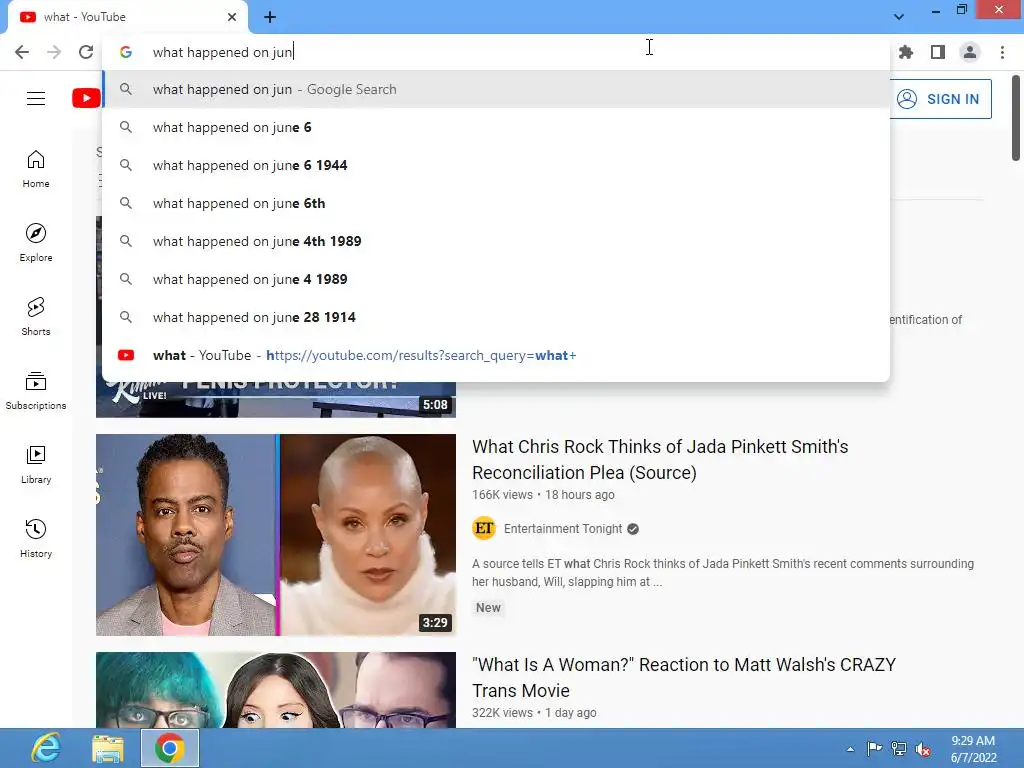The width and height of the screenshot is (1024, 768).
Task: Click the browser forward arrow
Action: tap(54, 52)
